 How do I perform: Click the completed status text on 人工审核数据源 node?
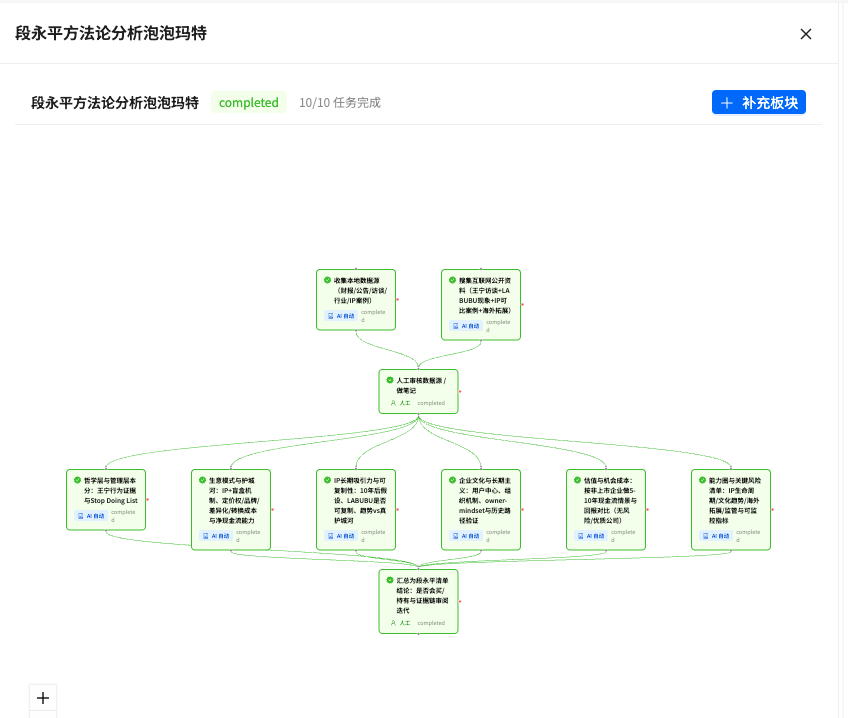[x=431, y=403]
